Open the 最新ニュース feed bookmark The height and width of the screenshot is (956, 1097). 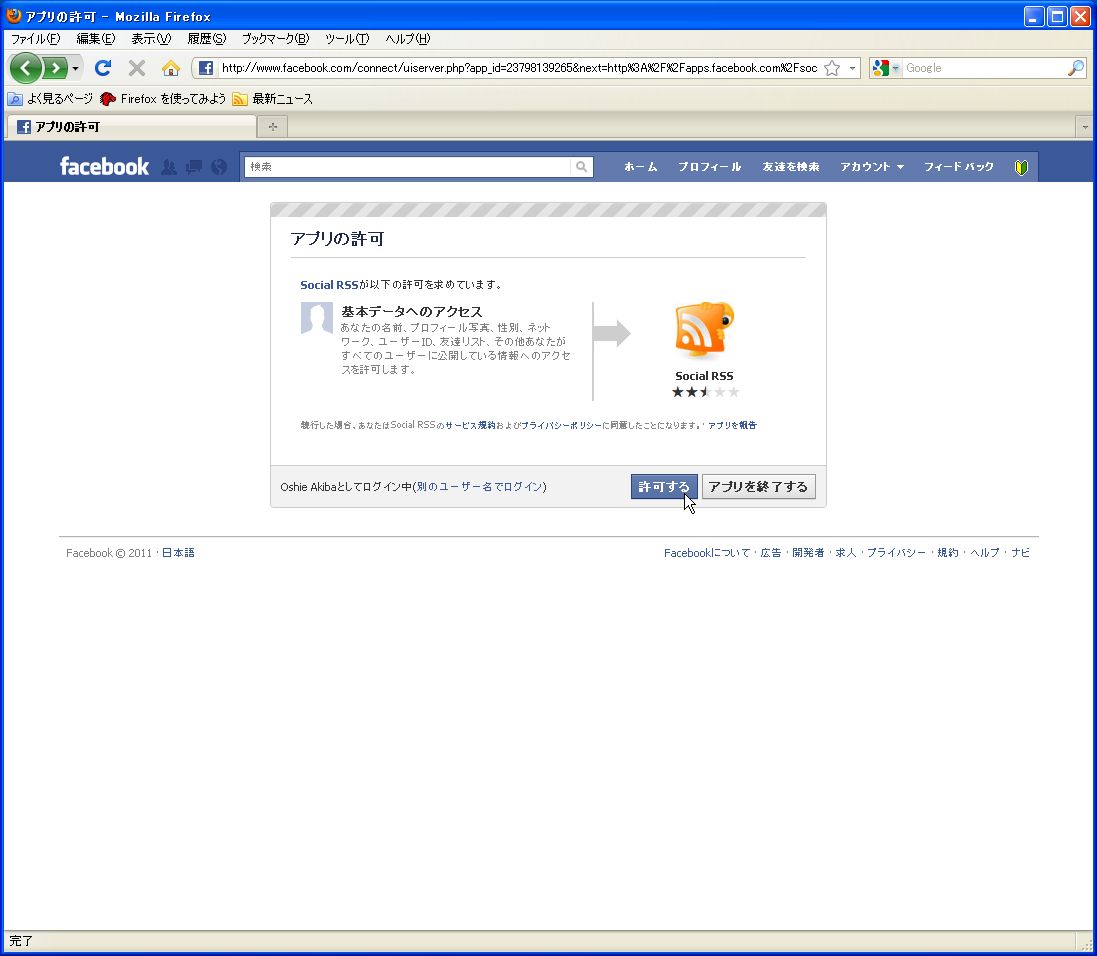point(273,99)
